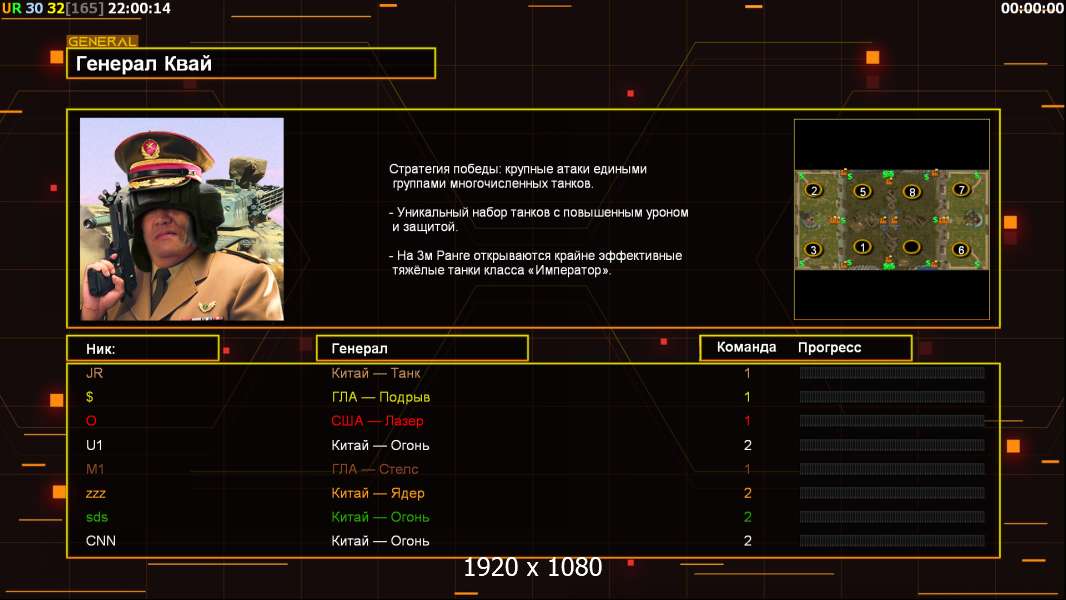Click 'Китай — Танк' general entry
This screenshot has height=600, width=1066.
click(x=376, y=373)
